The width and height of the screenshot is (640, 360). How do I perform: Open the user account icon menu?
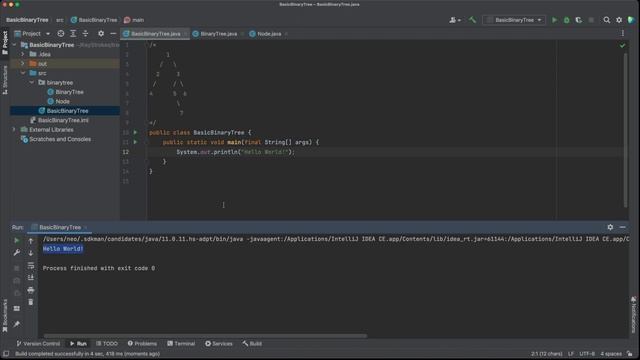point(454,20)
